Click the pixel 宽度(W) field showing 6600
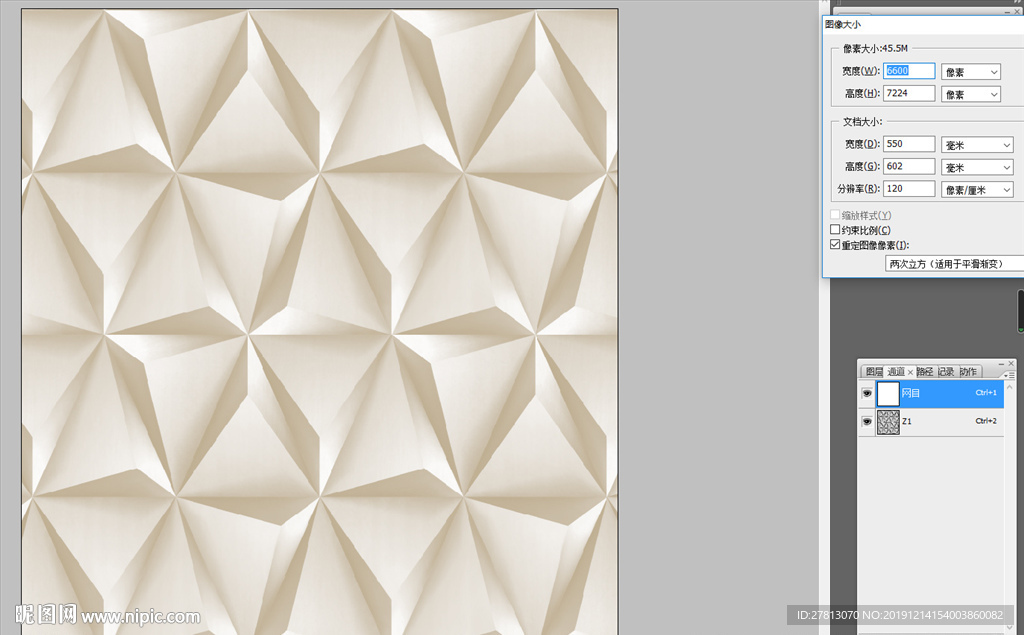The height and width of the screenshot is (635, 1024). click(x=908, y=71)
